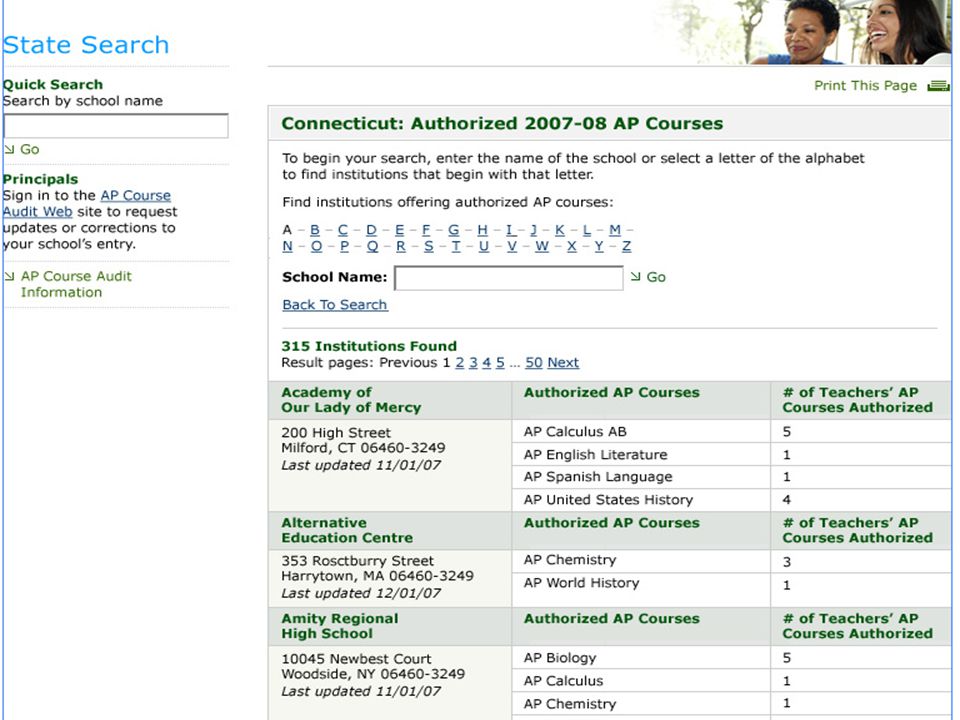This screenshot has height=720, width=960.
Task: Go to result page 3
Action: 473,362
